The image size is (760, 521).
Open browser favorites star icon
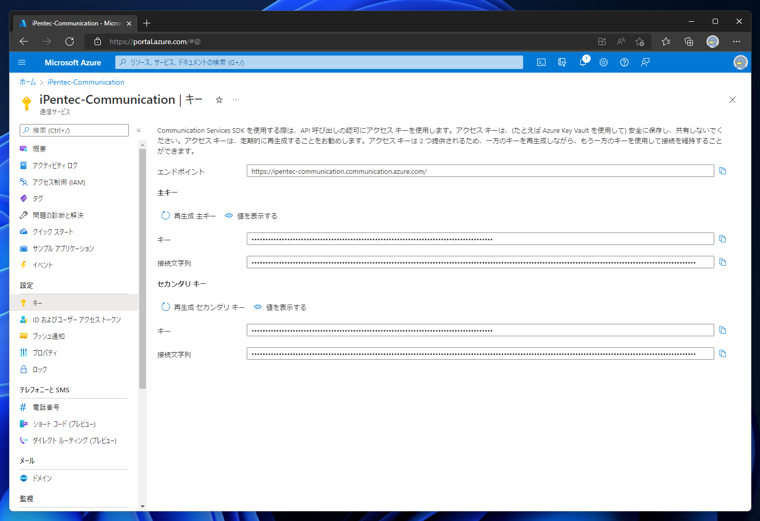[x=666, y=42]
